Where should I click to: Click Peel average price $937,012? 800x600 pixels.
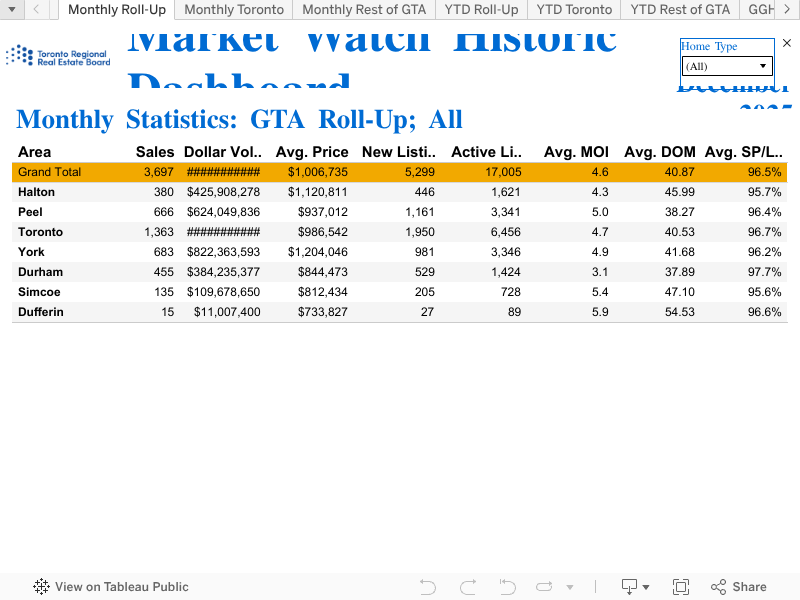(x=323, y=212)
